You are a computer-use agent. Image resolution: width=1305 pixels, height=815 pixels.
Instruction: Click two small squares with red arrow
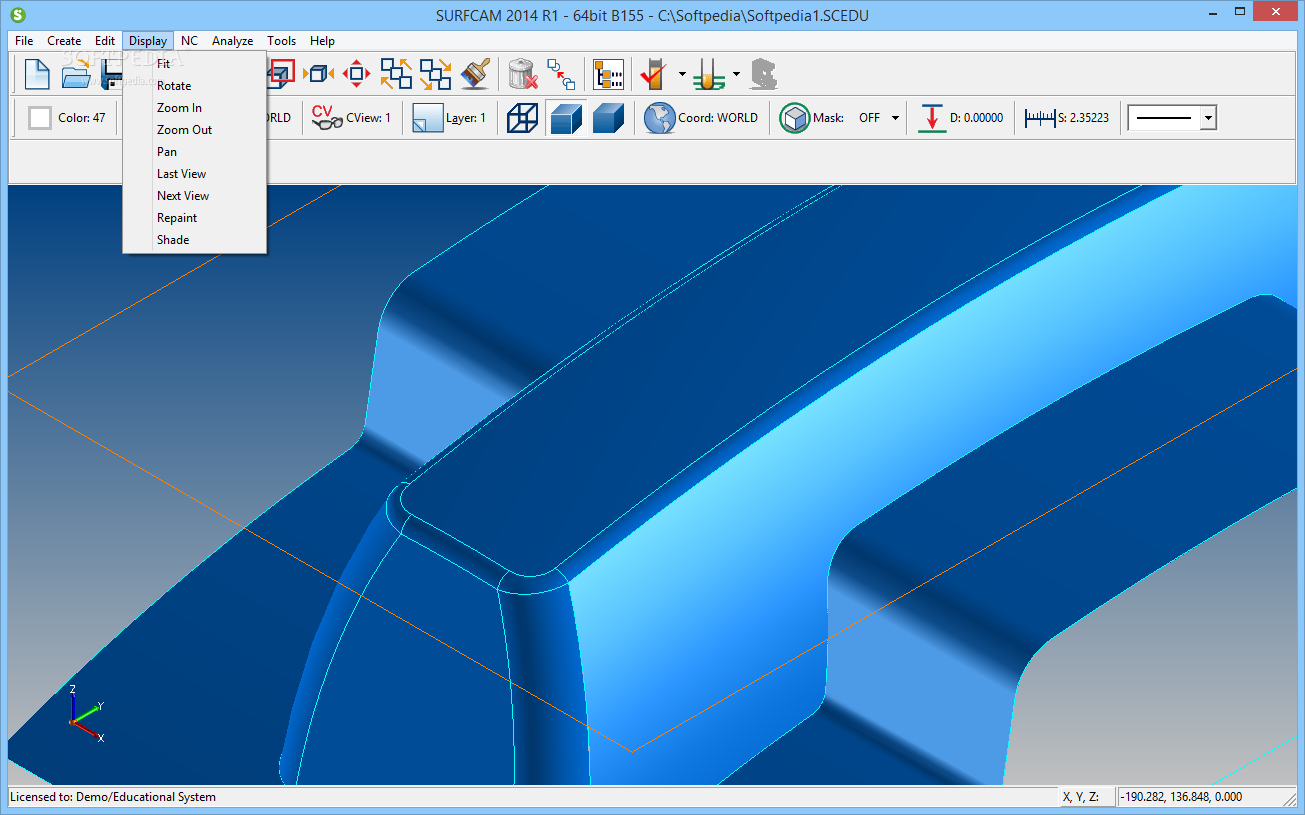(x=561, y=74)
